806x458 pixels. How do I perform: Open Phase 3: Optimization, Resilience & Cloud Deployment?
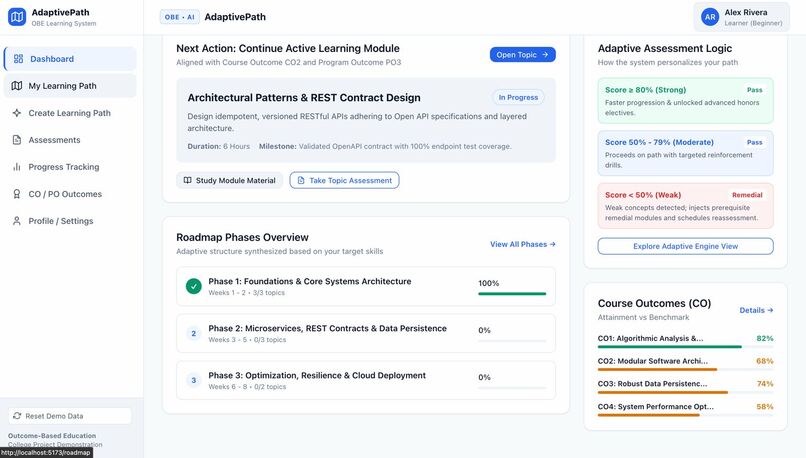coord(366,380)
